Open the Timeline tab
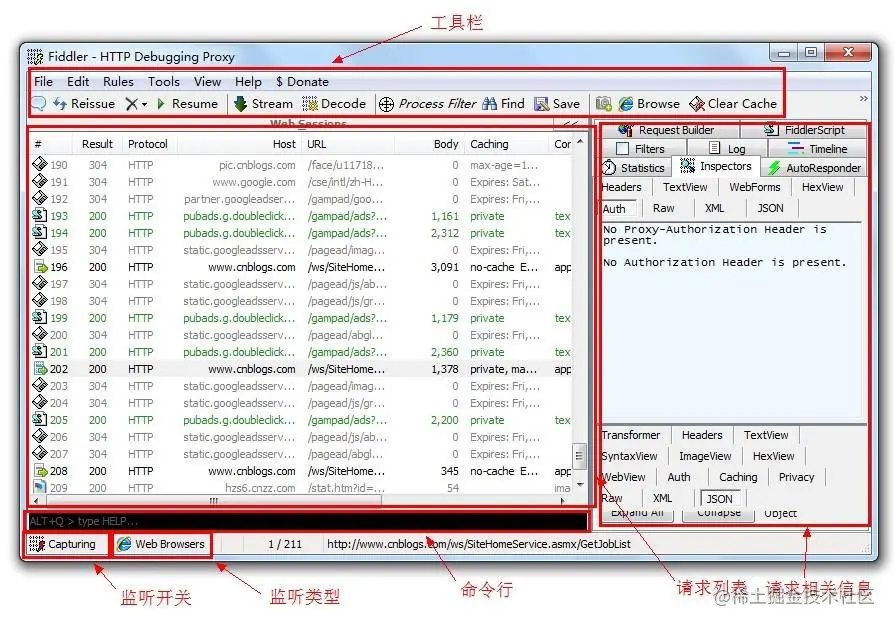Viewport: 894px width, 626px height. click(817, 149)
